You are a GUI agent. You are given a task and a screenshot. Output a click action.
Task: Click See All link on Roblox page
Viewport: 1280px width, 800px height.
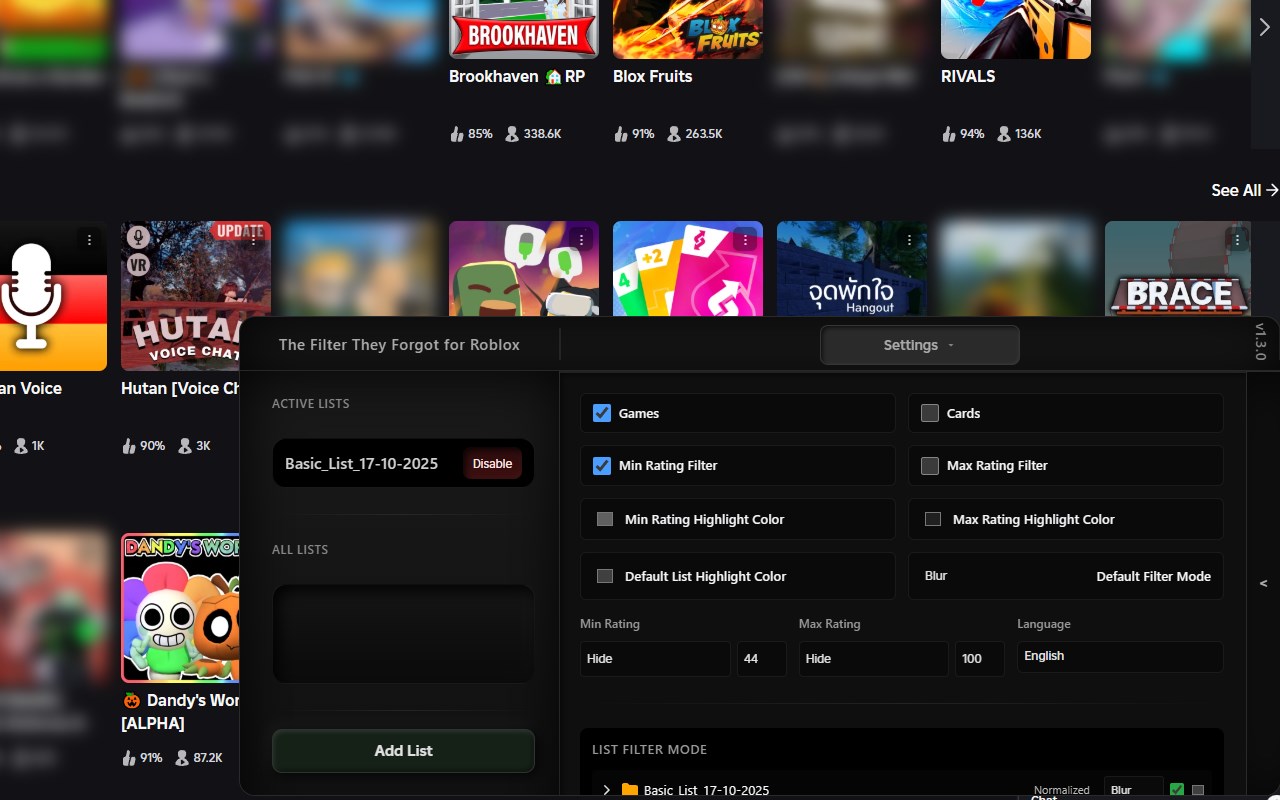point(1244,190)
